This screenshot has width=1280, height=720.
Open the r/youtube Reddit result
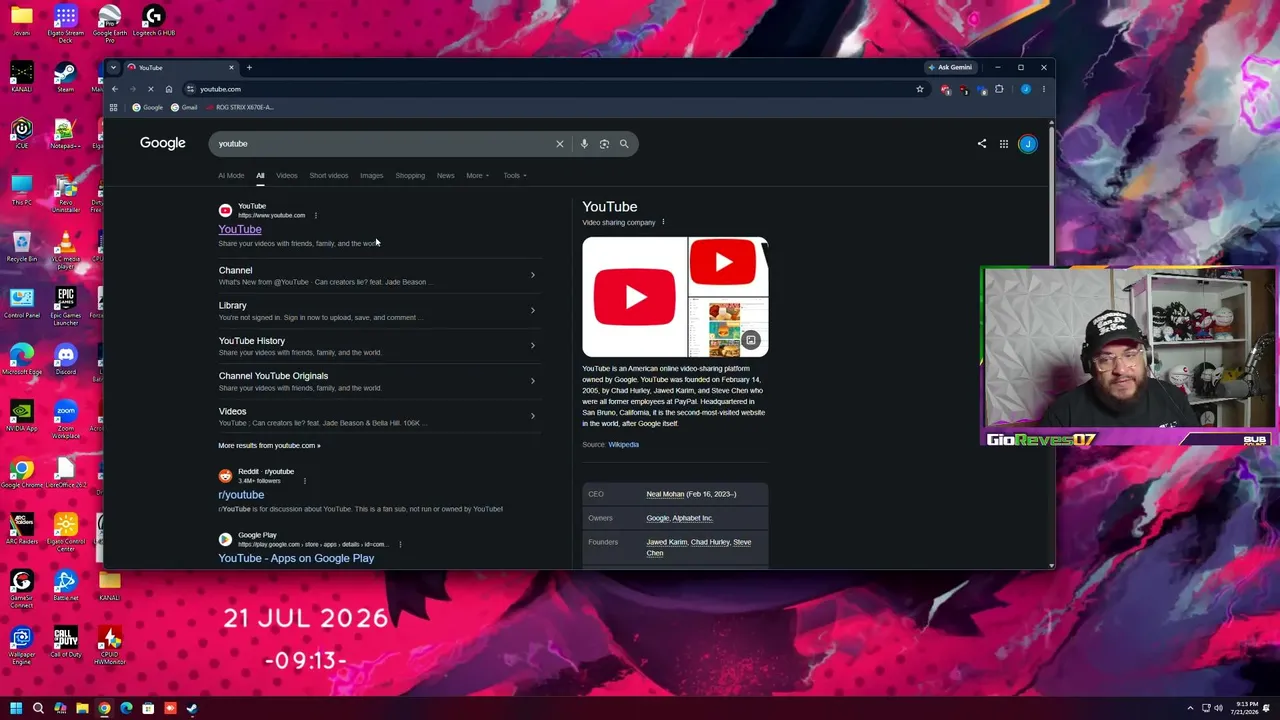tap(241, 495)
